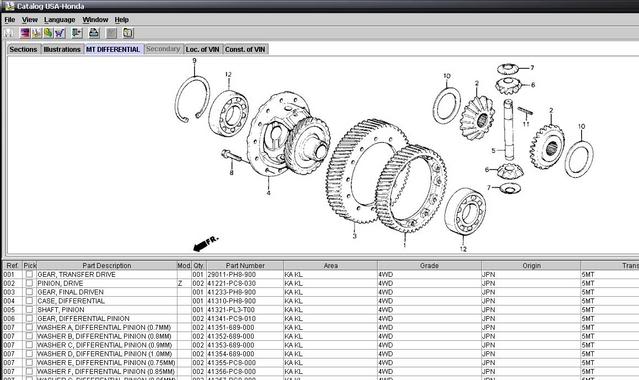Click the green chain-link toolbar icon
Image resolution: width=639 pixels, height=380 pixels.
coord(48,33)
